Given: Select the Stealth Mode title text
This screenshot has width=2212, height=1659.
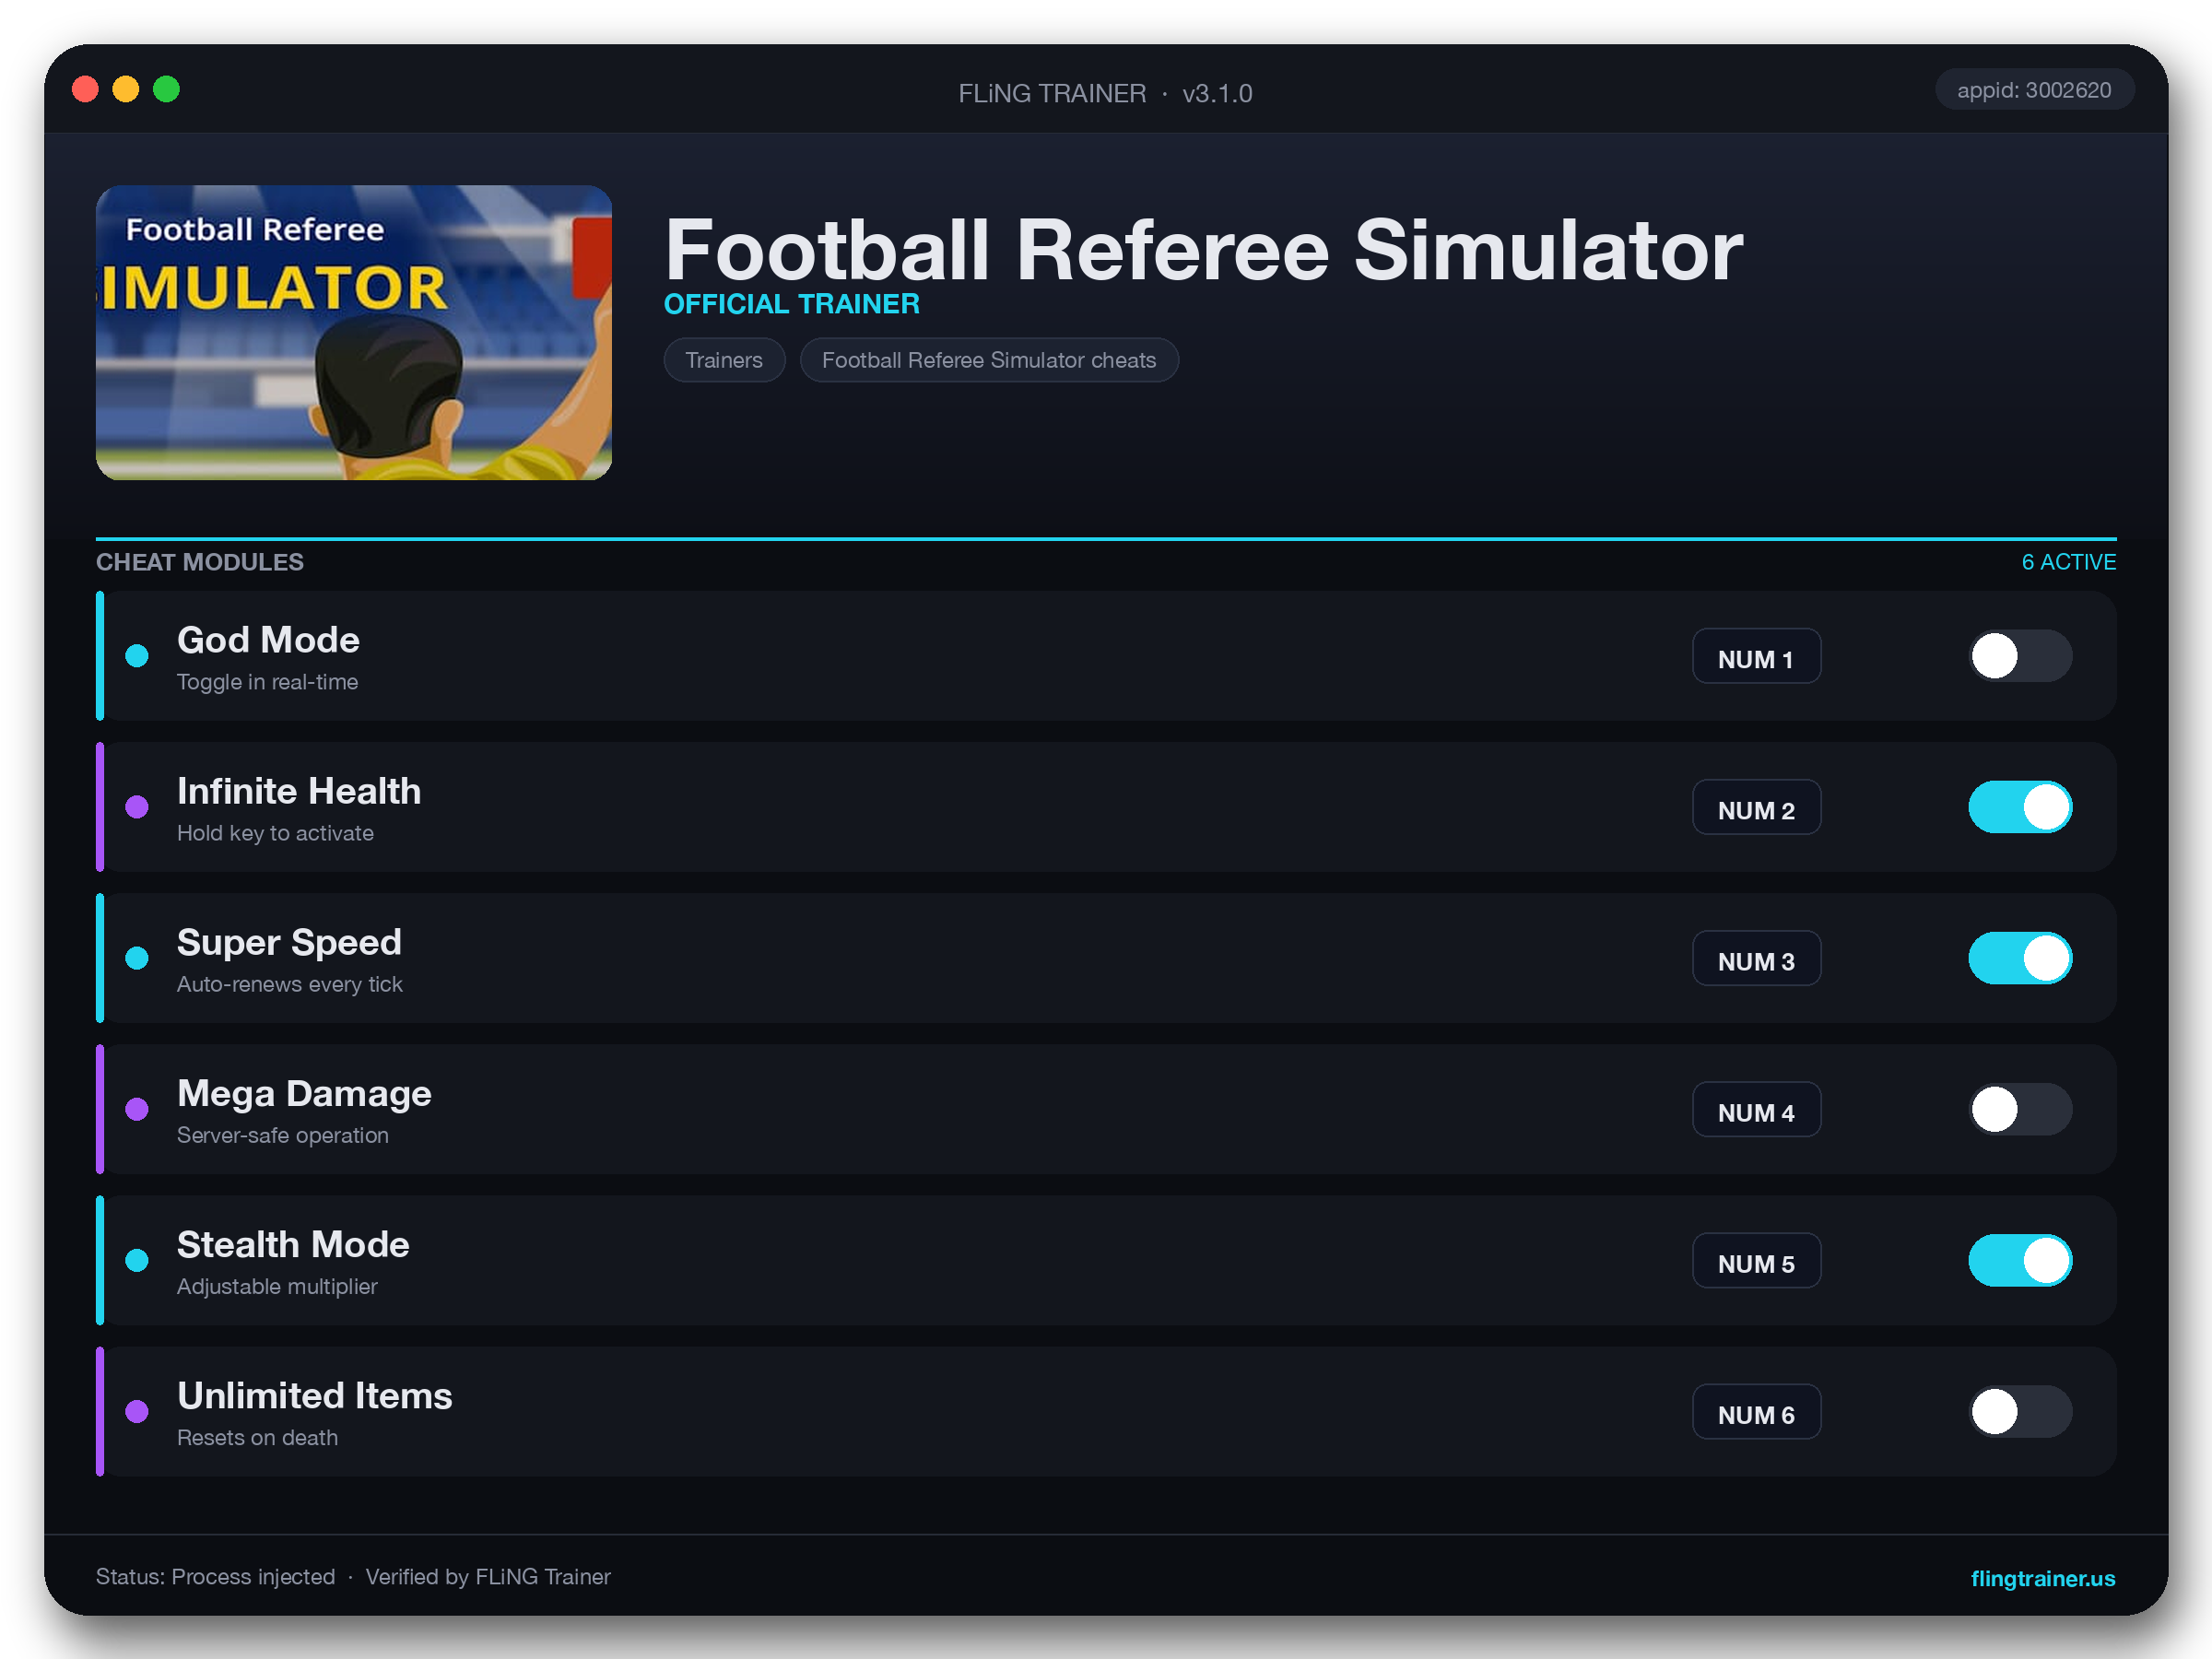Looking at the screenshot, I should click(x=293, y=1244).
